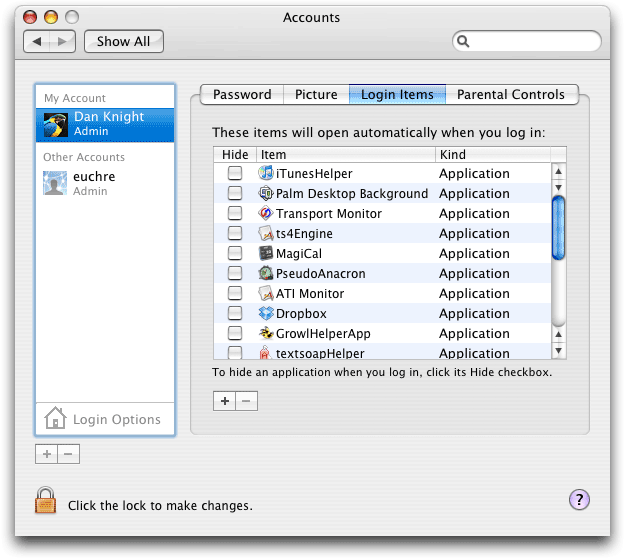Select the GrowlHelperApp row name
The height and width of the screenshot is (560, 624).
323,334
